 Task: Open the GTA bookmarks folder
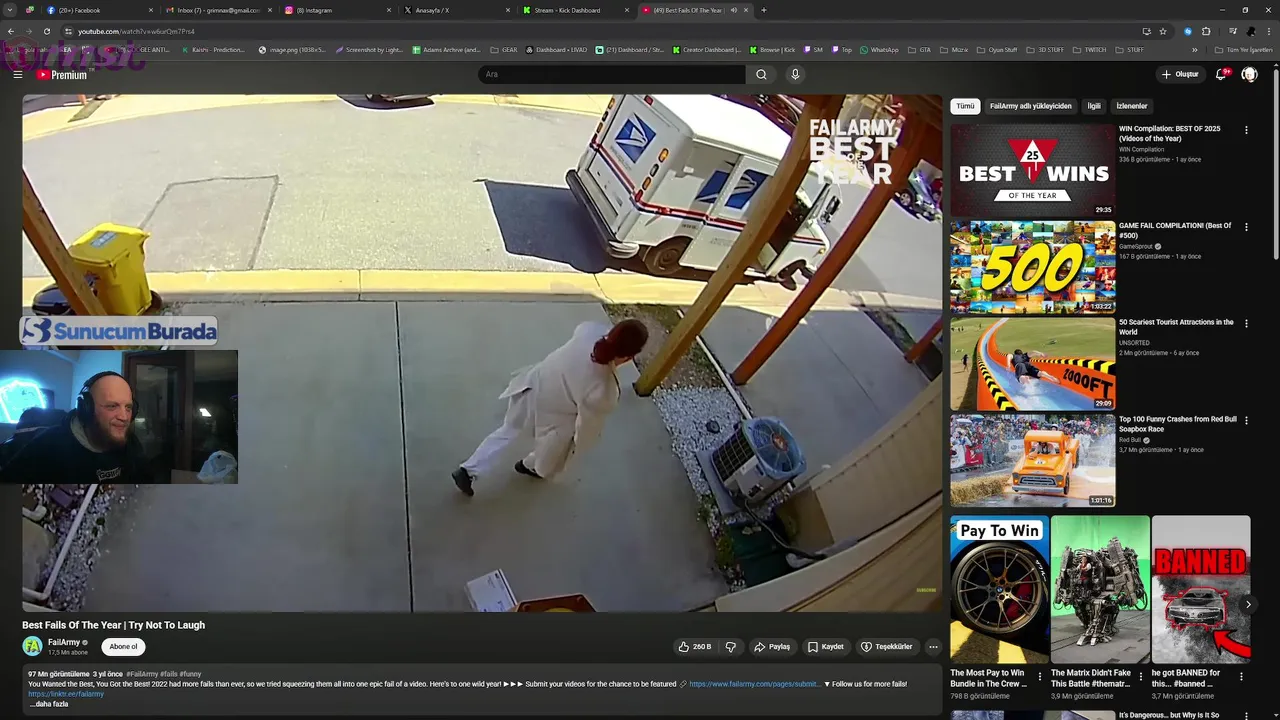[920, 49]
